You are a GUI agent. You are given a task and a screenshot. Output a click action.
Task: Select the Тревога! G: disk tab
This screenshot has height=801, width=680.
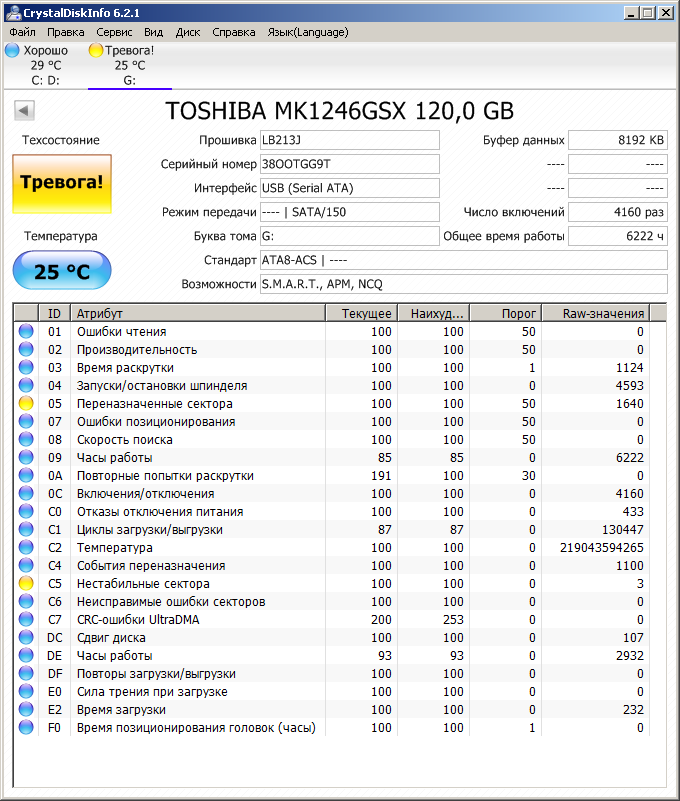click(x=130, y=65)
